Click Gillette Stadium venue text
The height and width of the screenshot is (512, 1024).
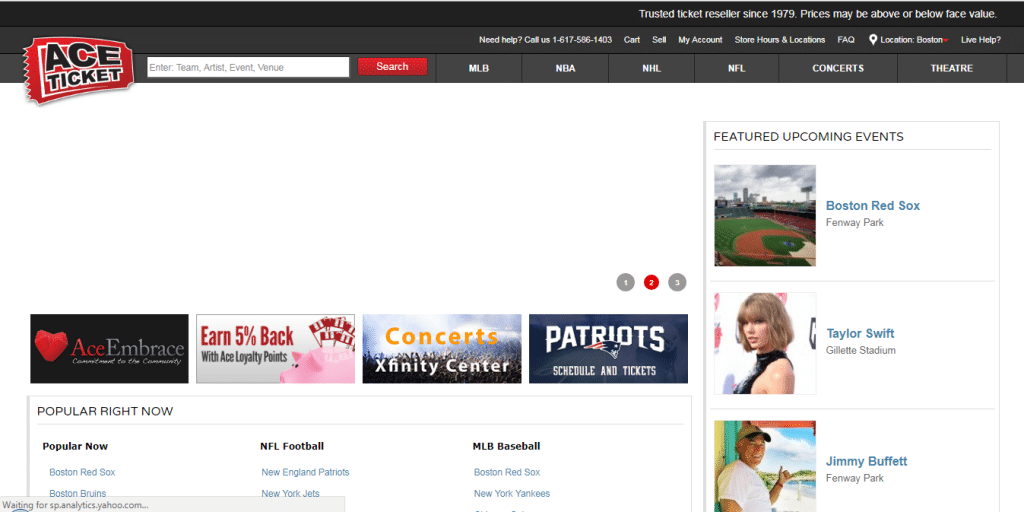(861, 351)
